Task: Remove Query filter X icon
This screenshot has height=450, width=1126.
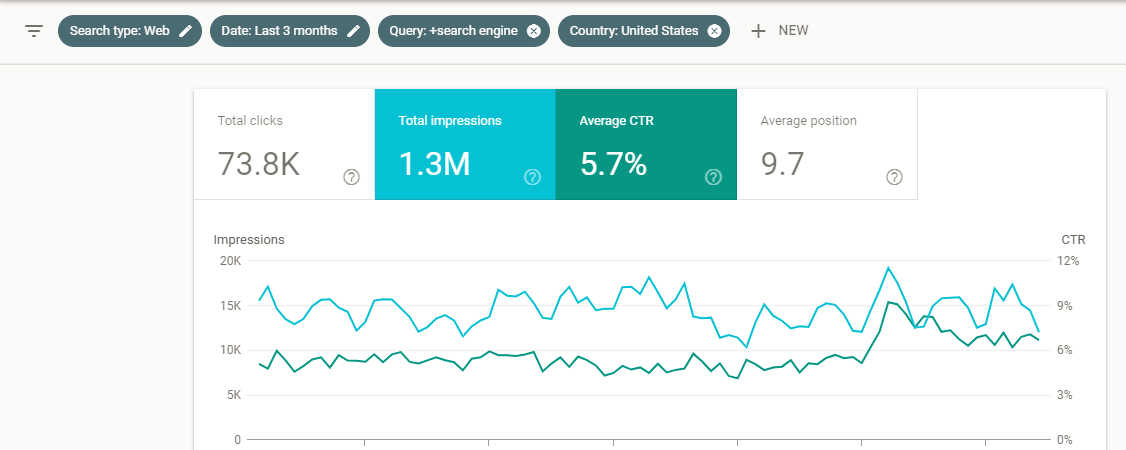Action: click(534, 31)
